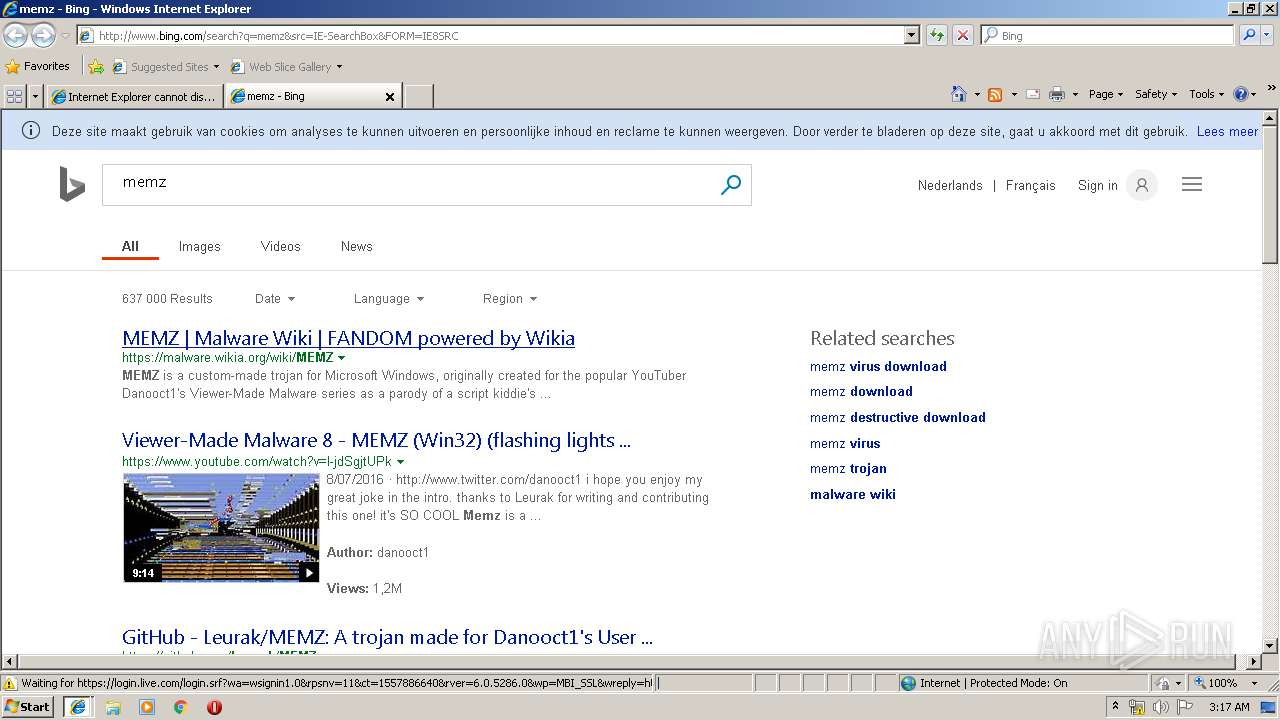Click the Home icon in the command bar

pyautogui.click(x=959, y=94)
